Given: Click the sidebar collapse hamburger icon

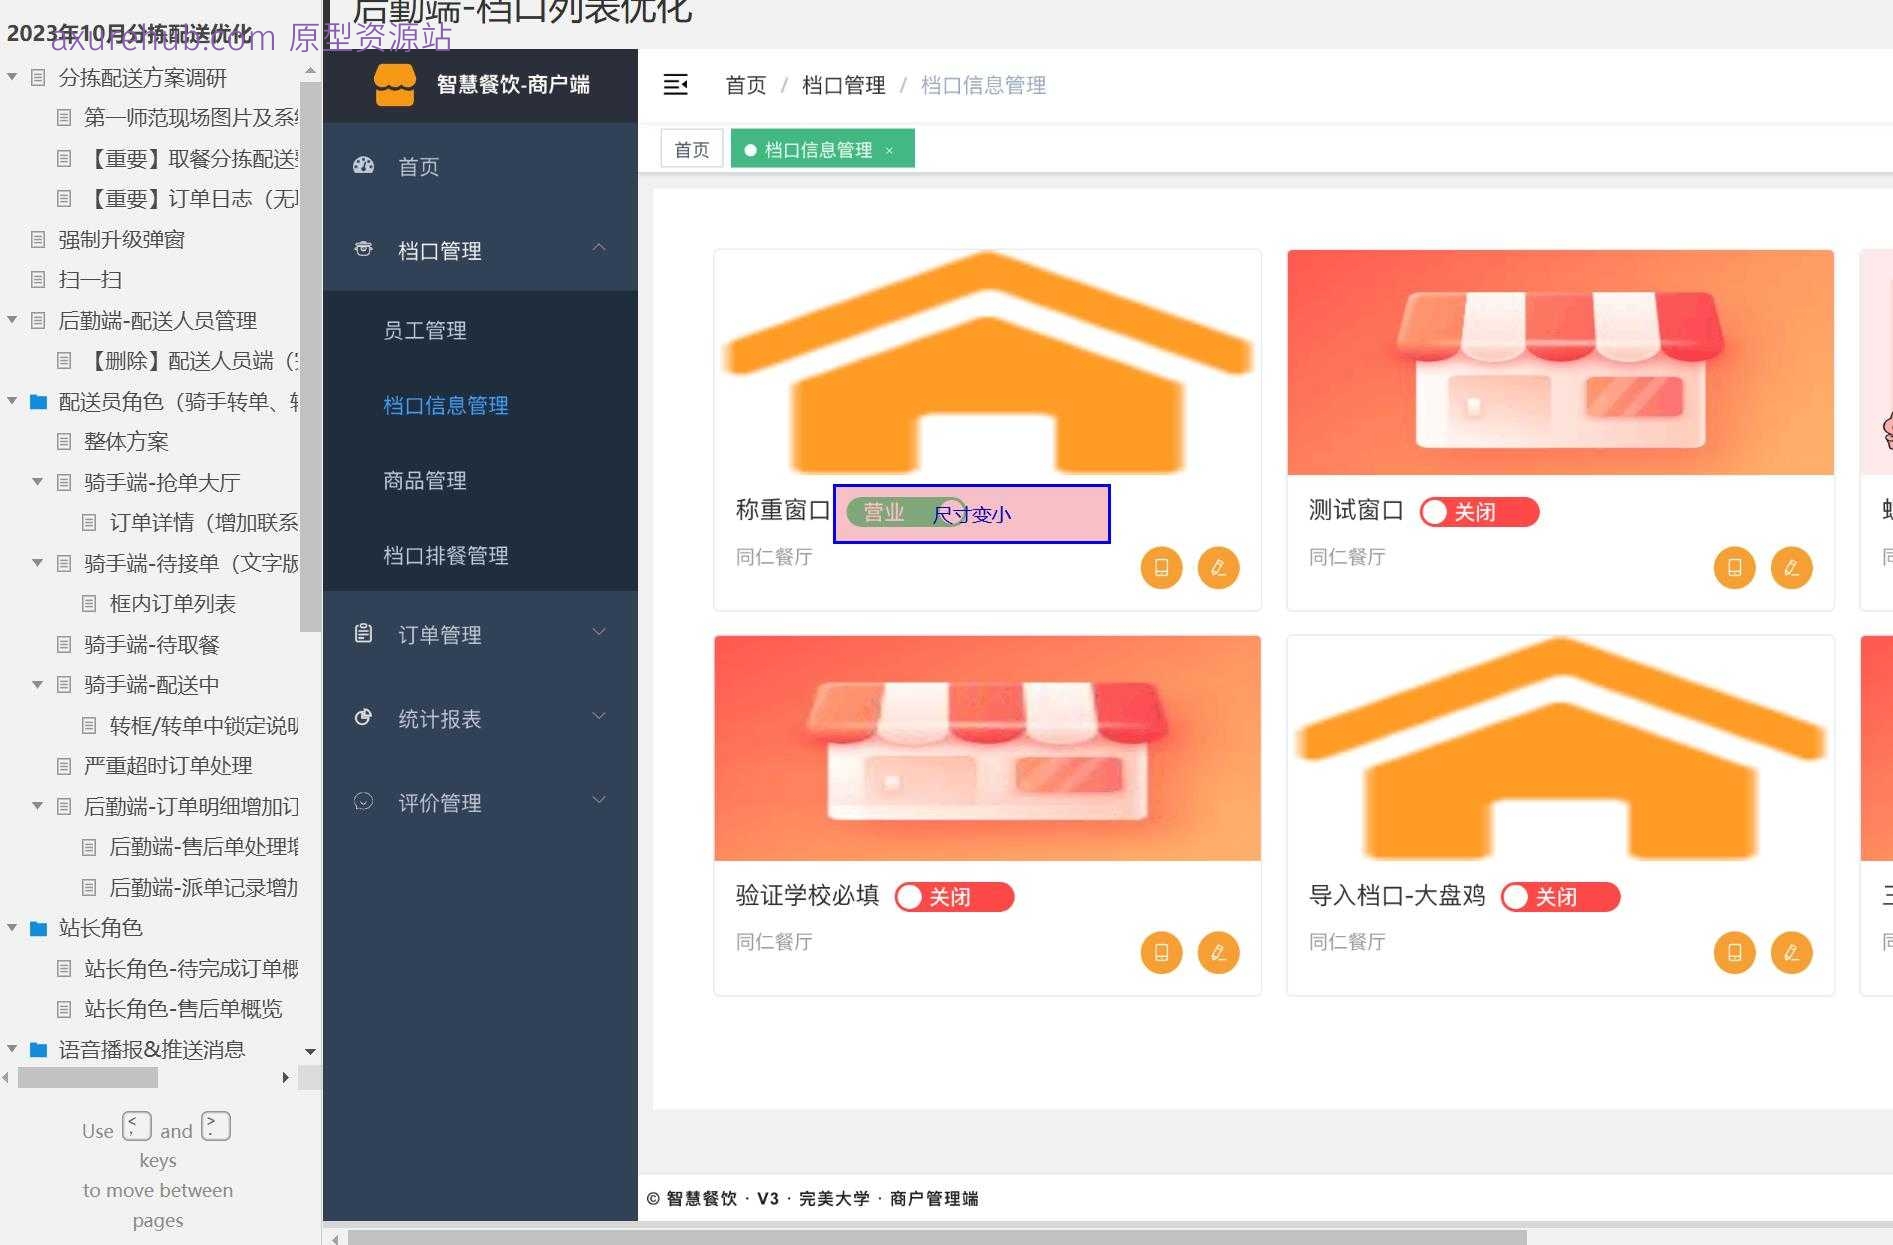Looking at the screenshot, I should coord(676,85).
